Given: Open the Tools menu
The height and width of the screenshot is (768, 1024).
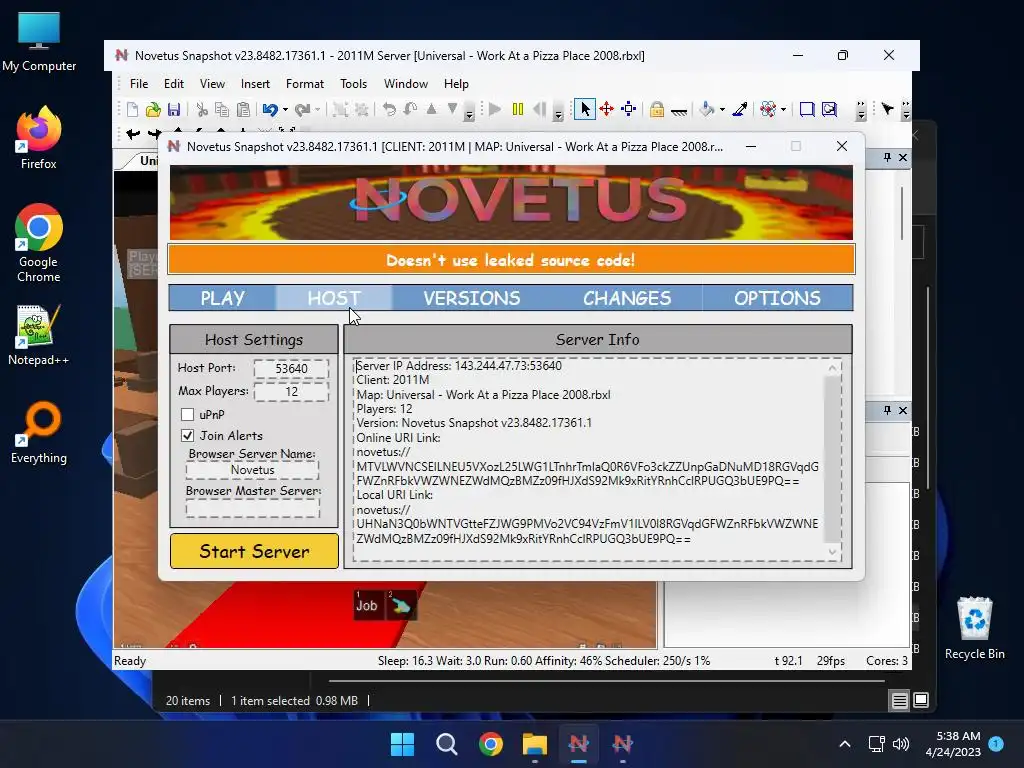Looking at the screenshot, I should click(x=353, y=84).
